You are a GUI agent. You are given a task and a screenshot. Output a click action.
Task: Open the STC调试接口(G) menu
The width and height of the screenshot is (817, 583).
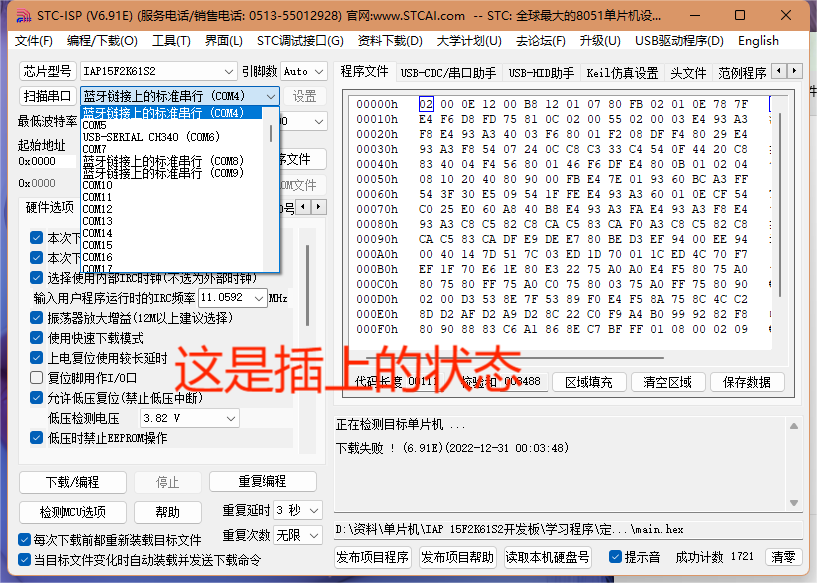click(x=300, y=41)
